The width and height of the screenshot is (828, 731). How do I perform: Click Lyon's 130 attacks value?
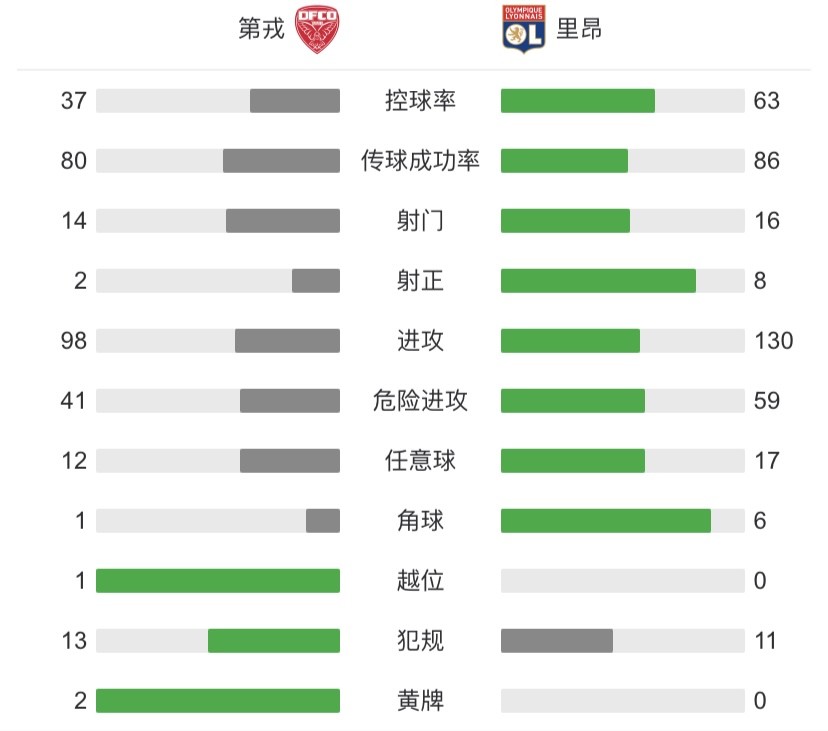pyautogui.click(x=774, y=341)
